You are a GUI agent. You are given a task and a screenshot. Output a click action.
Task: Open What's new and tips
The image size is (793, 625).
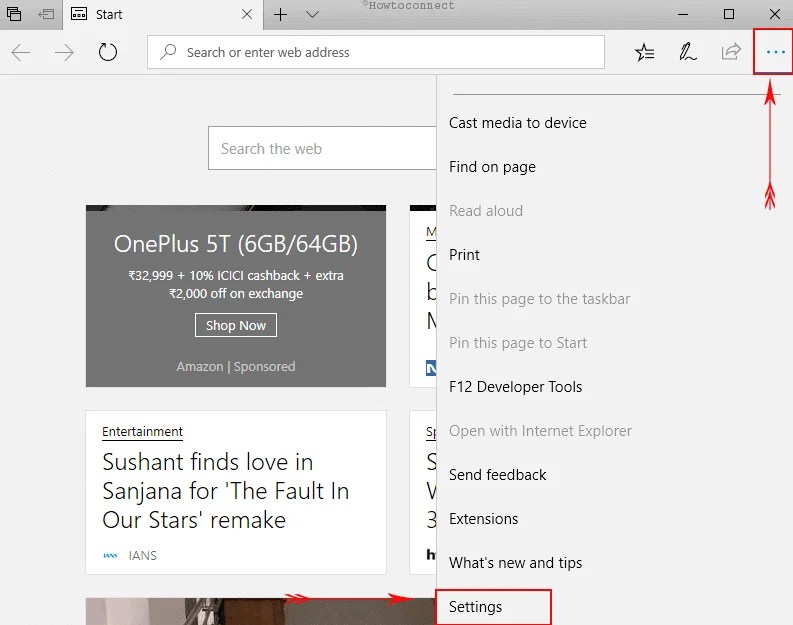[x=515, y=563]
